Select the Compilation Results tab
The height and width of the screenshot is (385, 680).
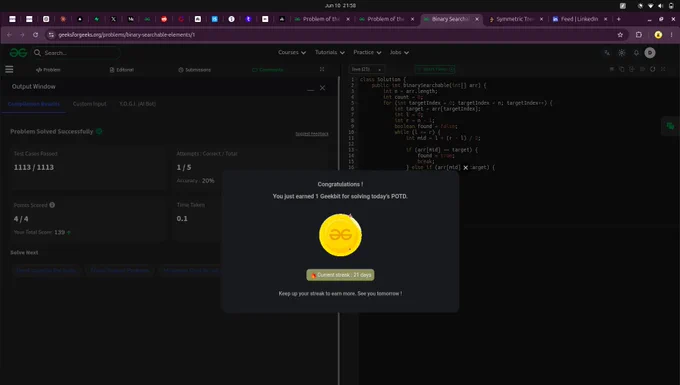tap(34, 104)
